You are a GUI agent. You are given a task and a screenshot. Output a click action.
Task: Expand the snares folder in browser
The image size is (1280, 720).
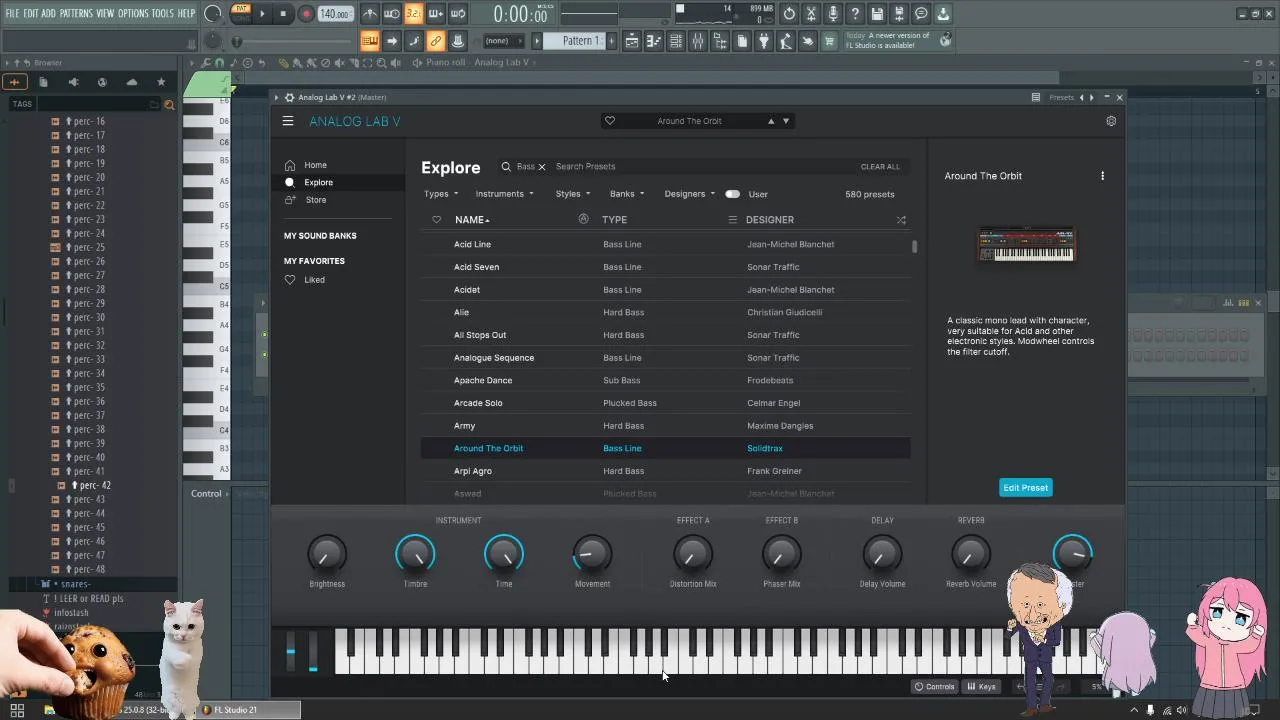click(75, 584)
